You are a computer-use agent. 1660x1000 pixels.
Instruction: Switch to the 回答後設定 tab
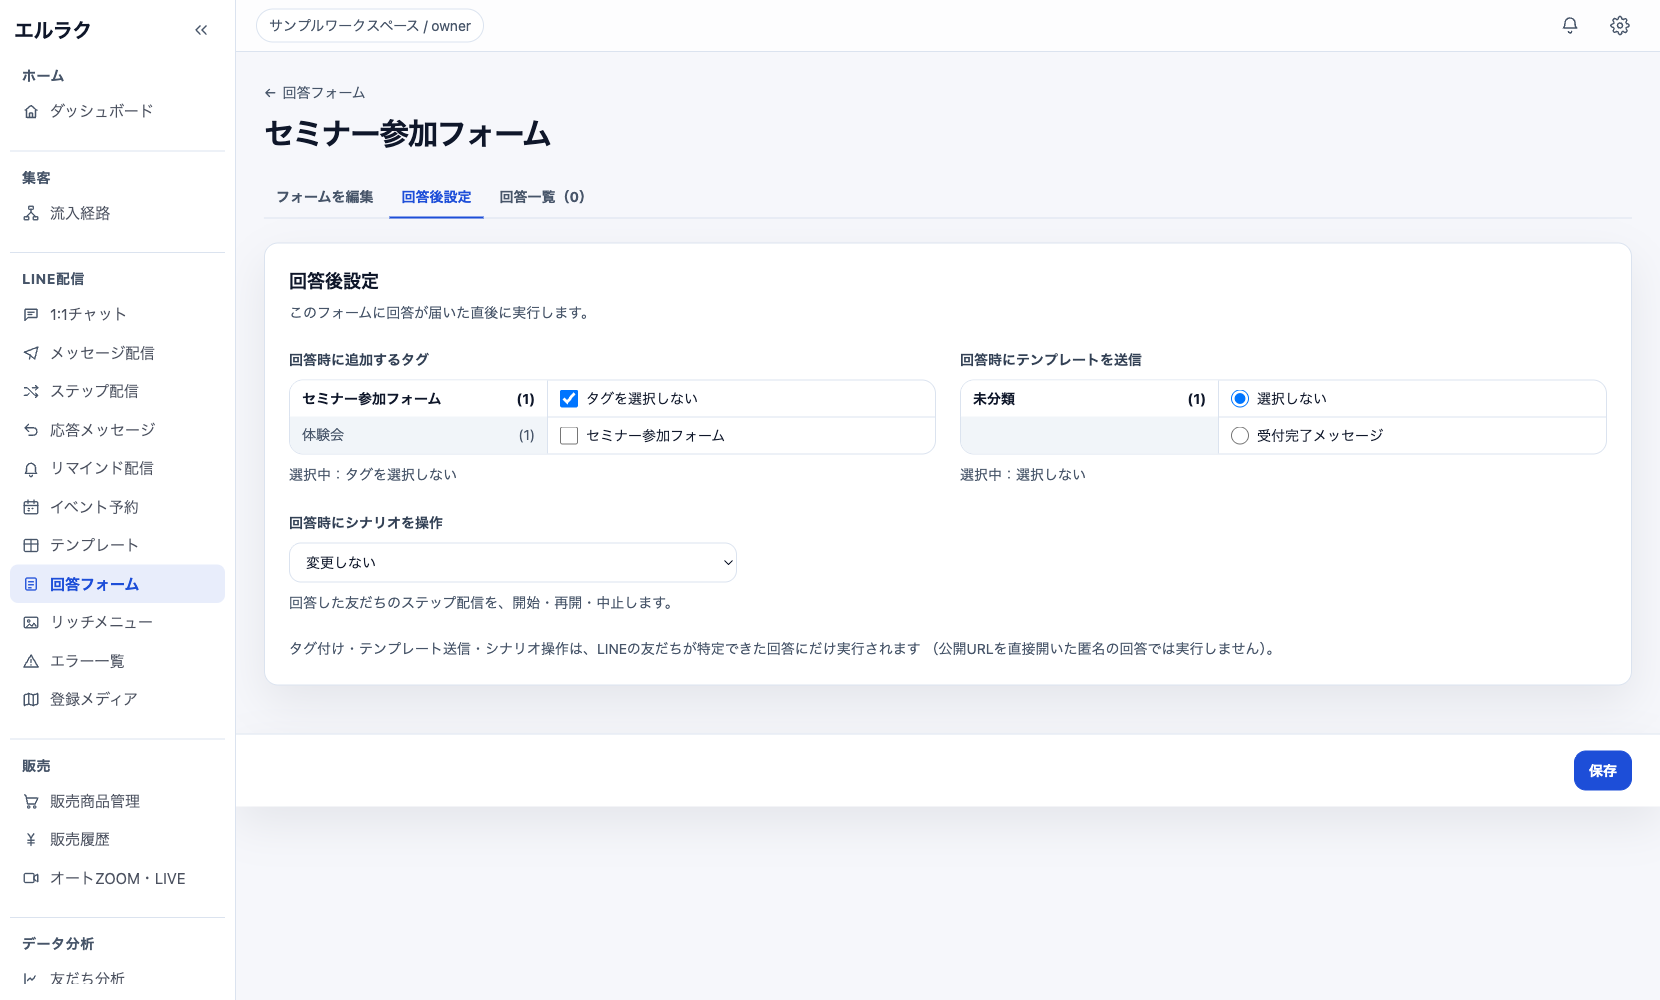436,197
